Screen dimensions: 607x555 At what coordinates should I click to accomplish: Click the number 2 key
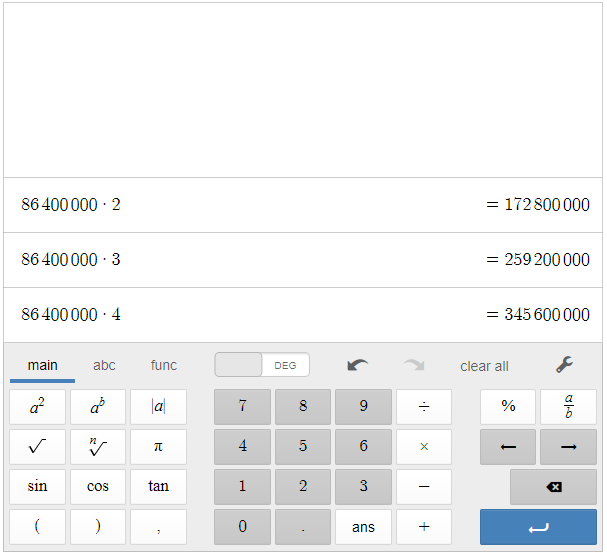coord(303,487)
